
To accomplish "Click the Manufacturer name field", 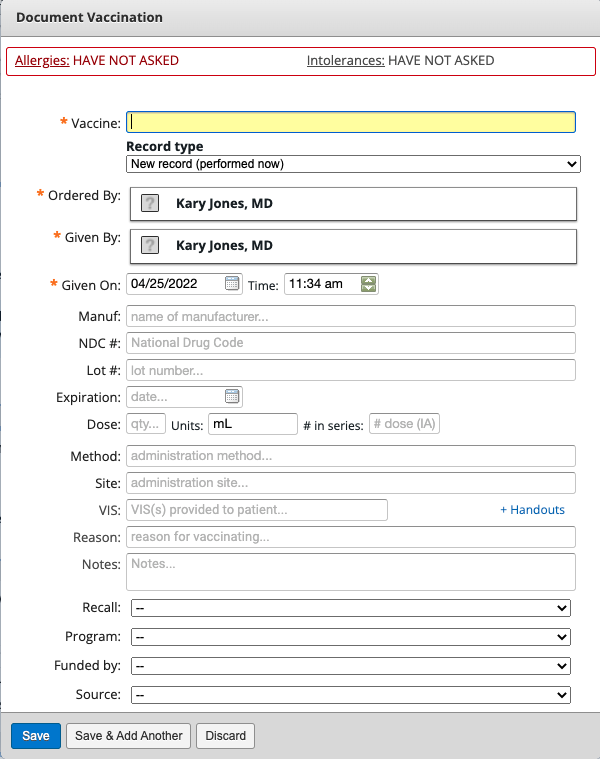I will click(x=351, y=316).
